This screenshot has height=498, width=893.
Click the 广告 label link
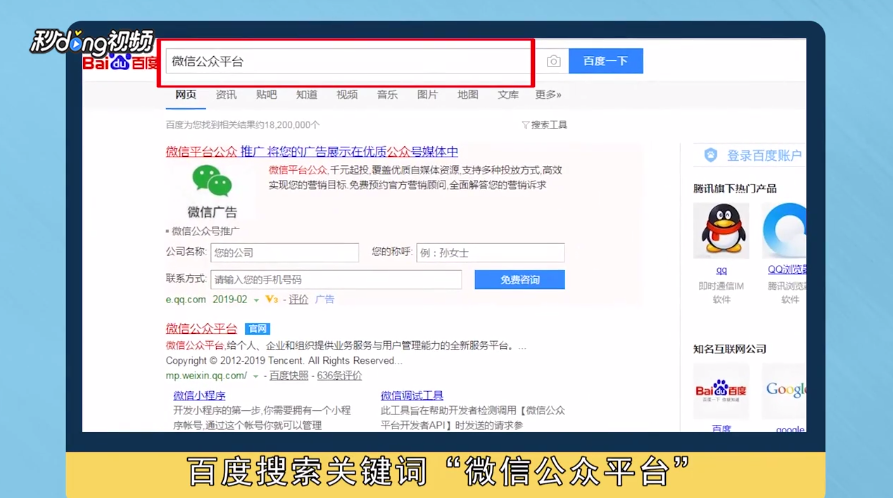325,300
